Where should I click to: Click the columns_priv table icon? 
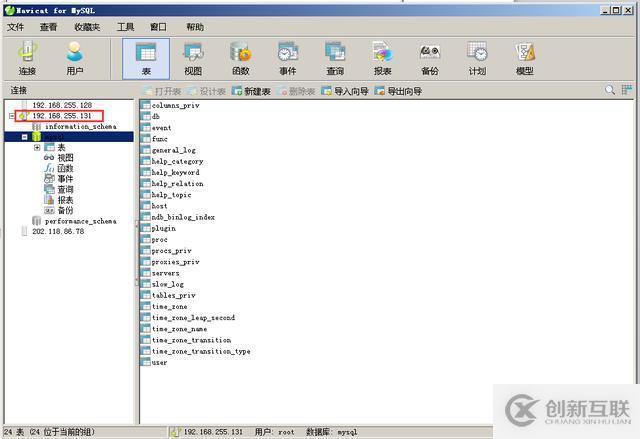tap(146, 105)
